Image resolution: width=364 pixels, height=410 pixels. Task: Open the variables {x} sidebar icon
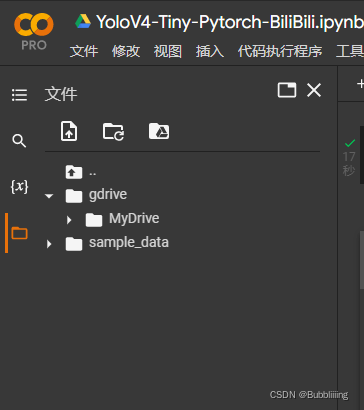(x=19, y=187)
